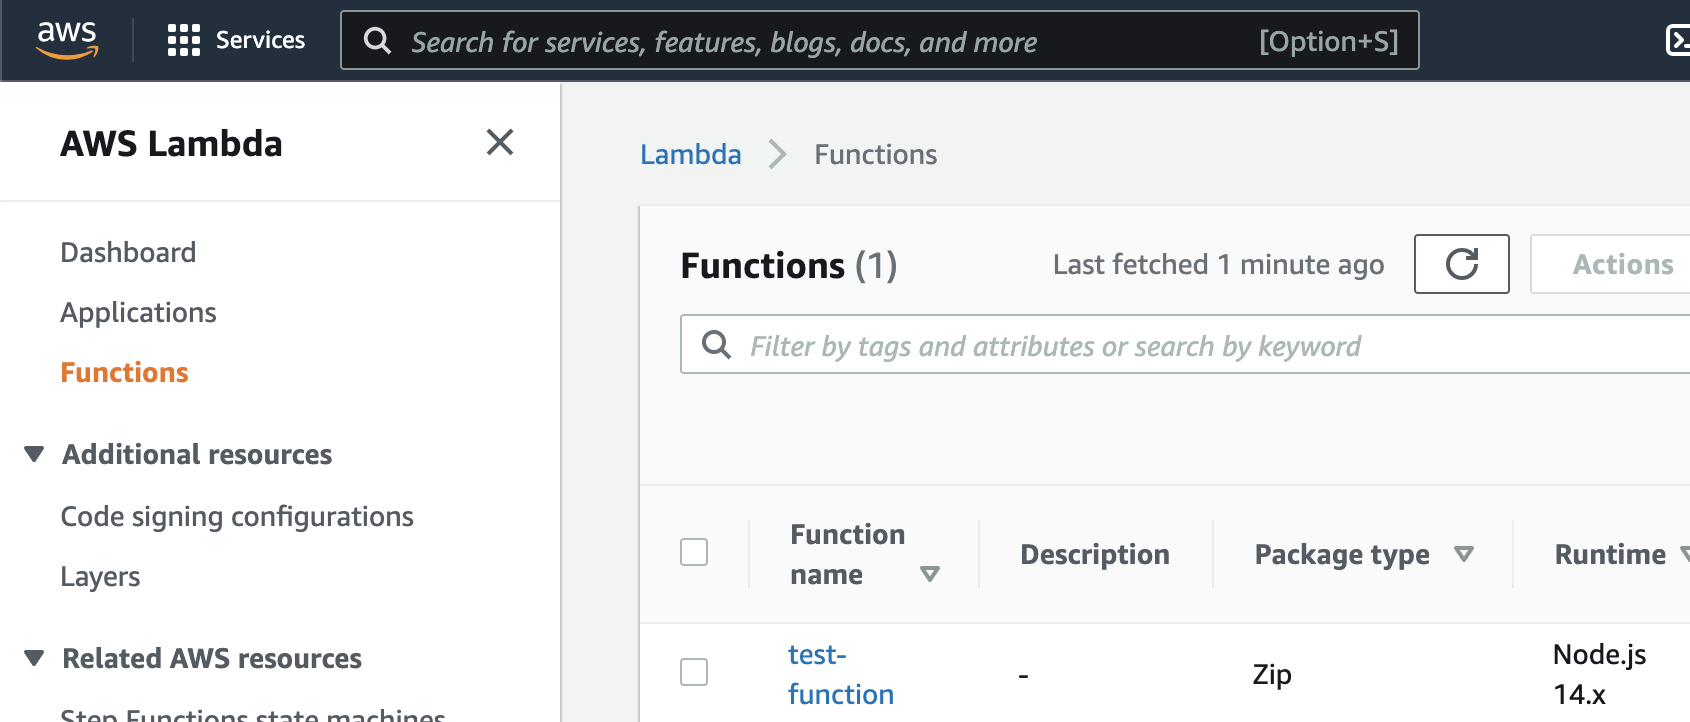Check the test-function row checkbox
Screen dimensions: 1690x722
tap(694, 672)
